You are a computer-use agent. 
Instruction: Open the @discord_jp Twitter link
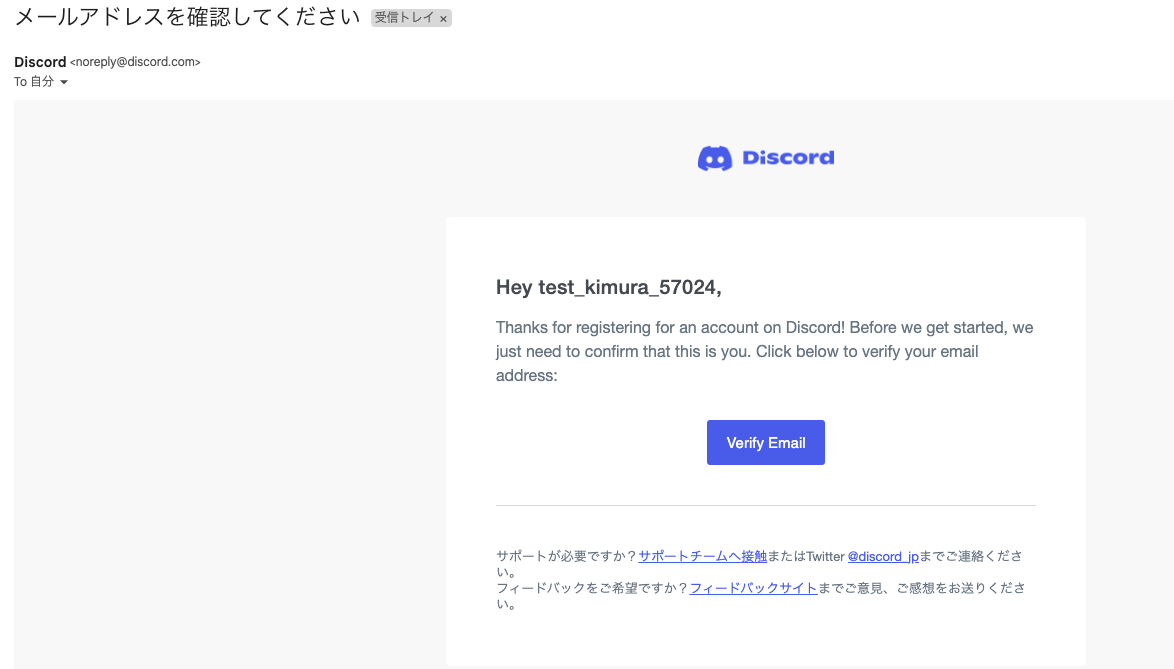point(884,556)
